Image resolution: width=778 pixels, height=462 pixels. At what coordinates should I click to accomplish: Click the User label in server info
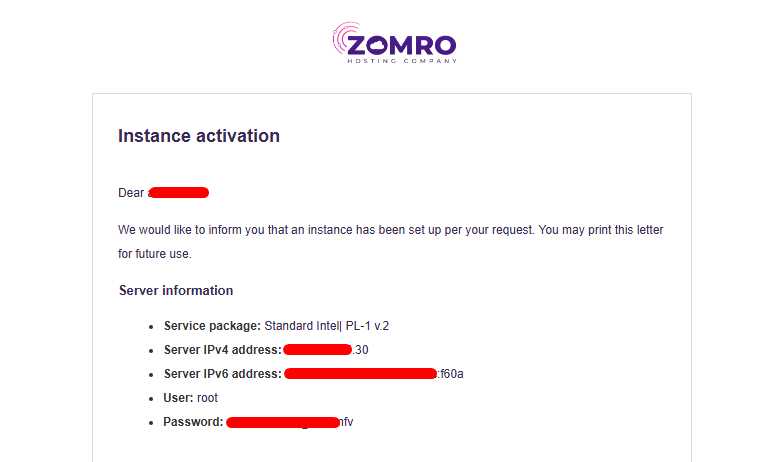(x=179, y=398)
